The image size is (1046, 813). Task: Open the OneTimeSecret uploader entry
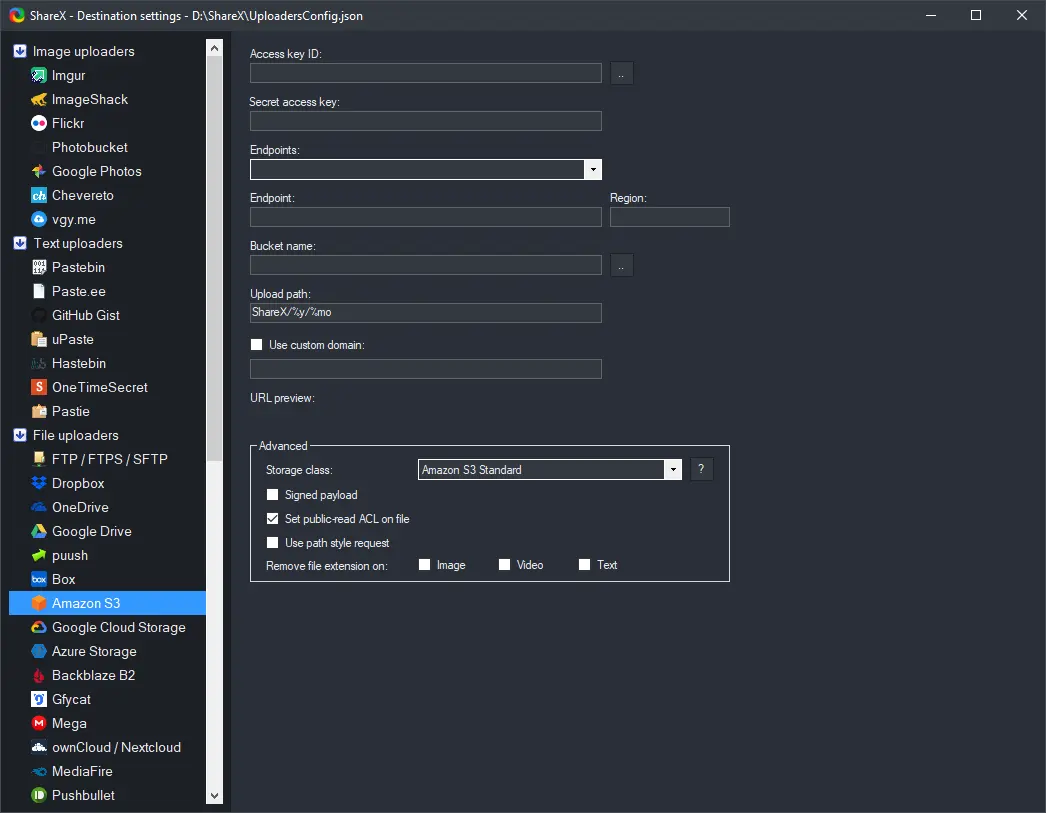99,387
